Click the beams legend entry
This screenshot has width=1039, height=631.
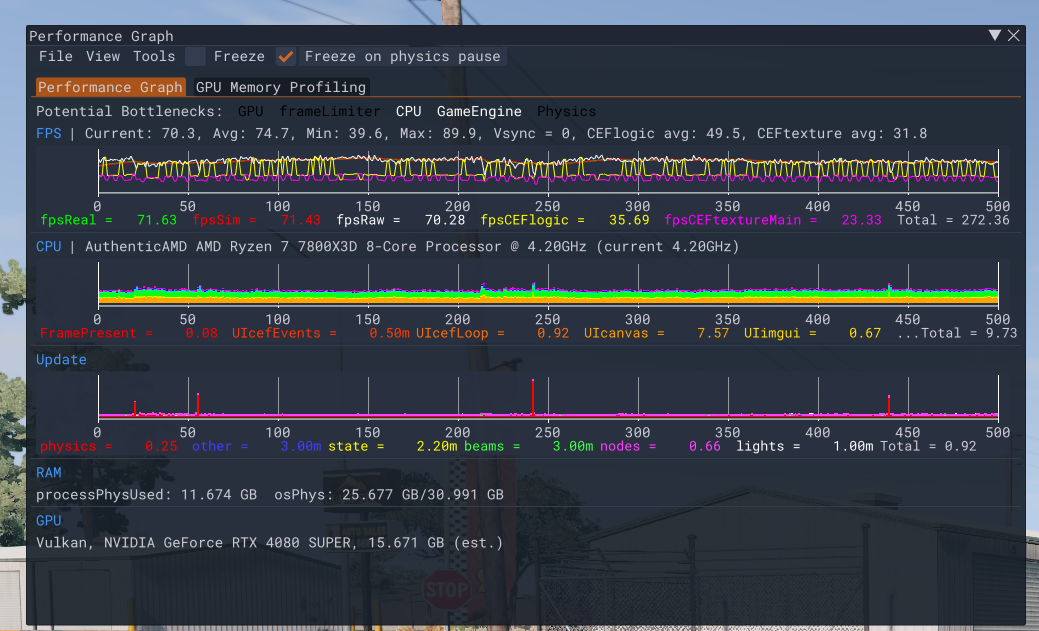(x=528, y=446)
